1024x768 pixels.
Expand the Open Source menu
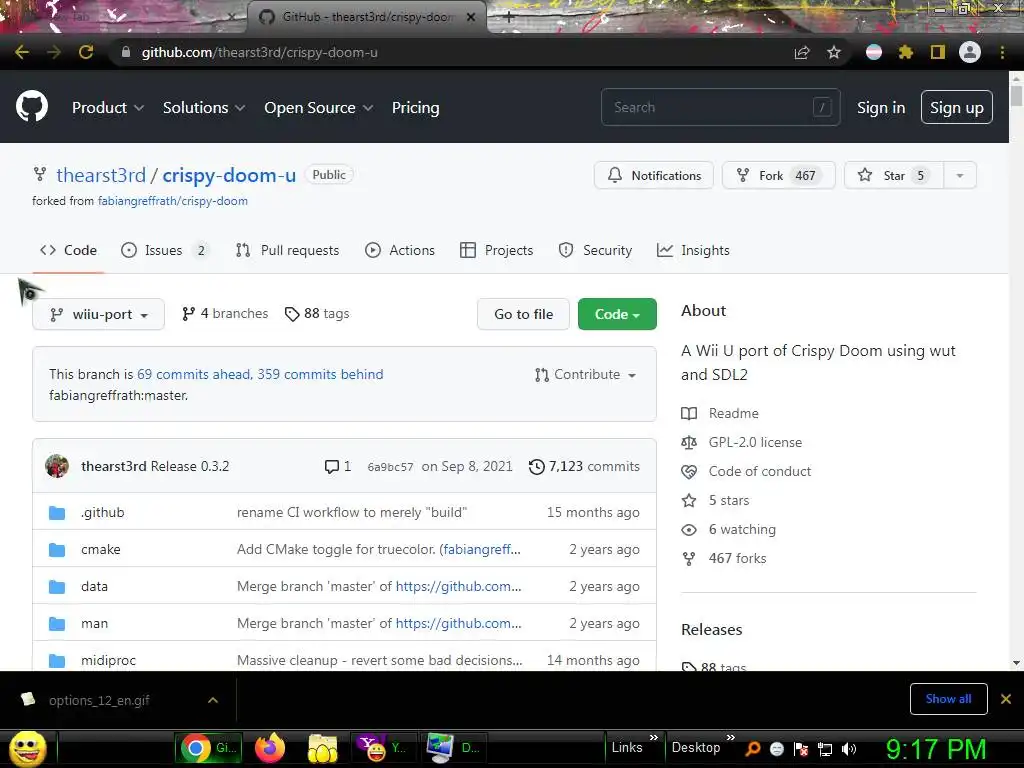(319, 108)
